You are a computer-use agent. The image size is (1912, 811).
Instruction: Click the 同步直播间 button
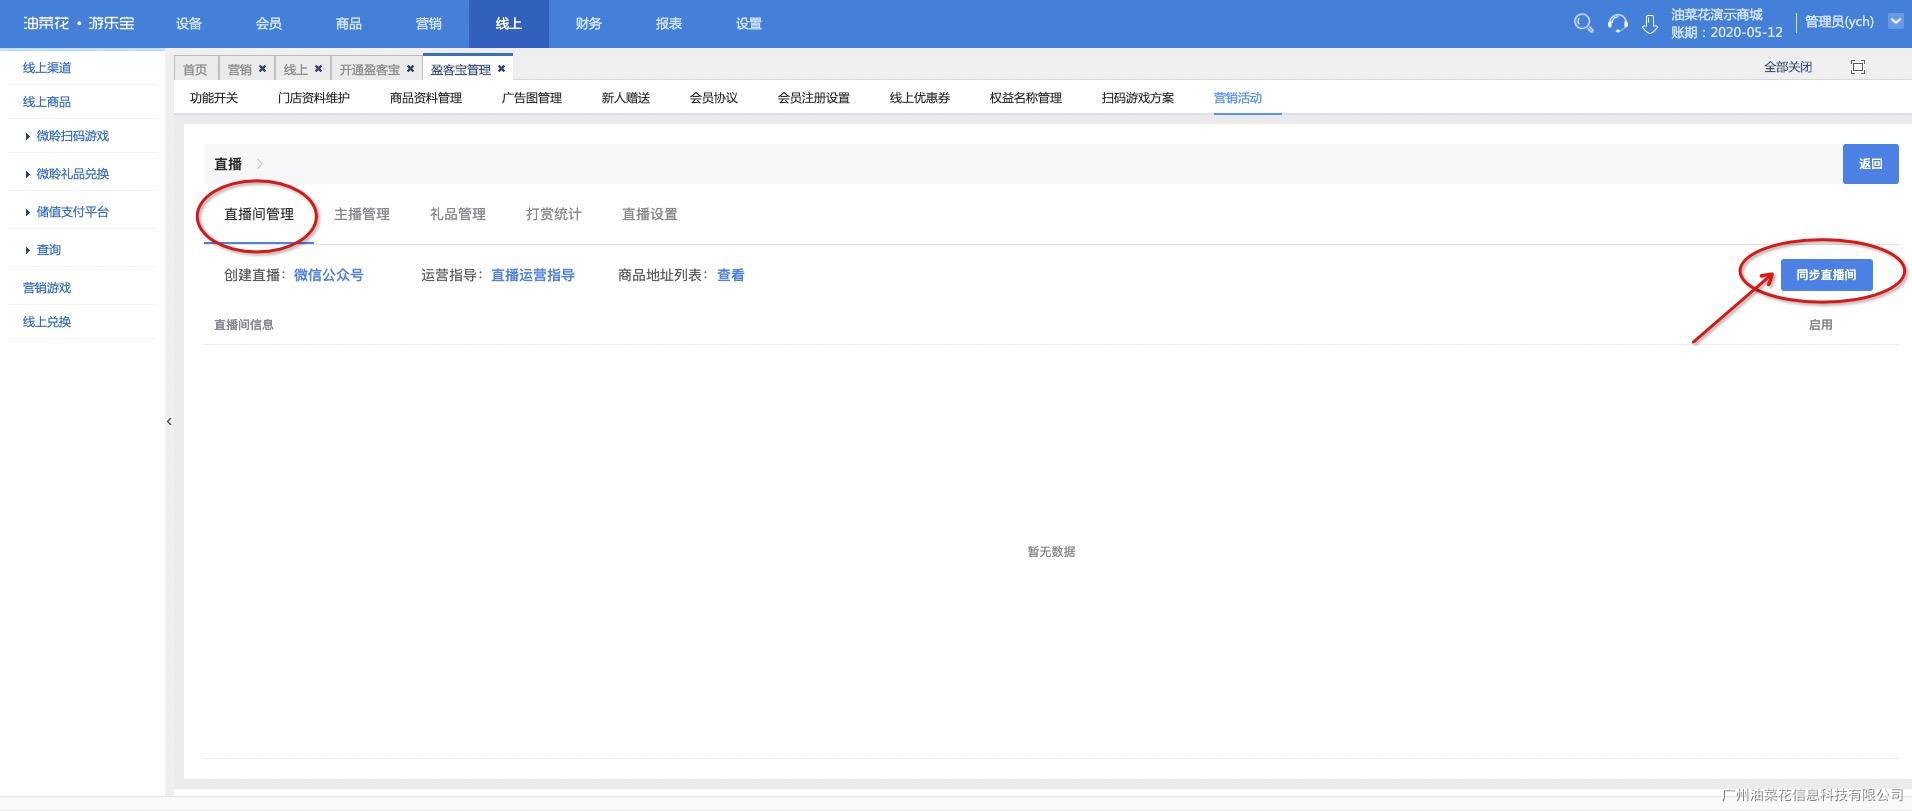(1826, 275)
